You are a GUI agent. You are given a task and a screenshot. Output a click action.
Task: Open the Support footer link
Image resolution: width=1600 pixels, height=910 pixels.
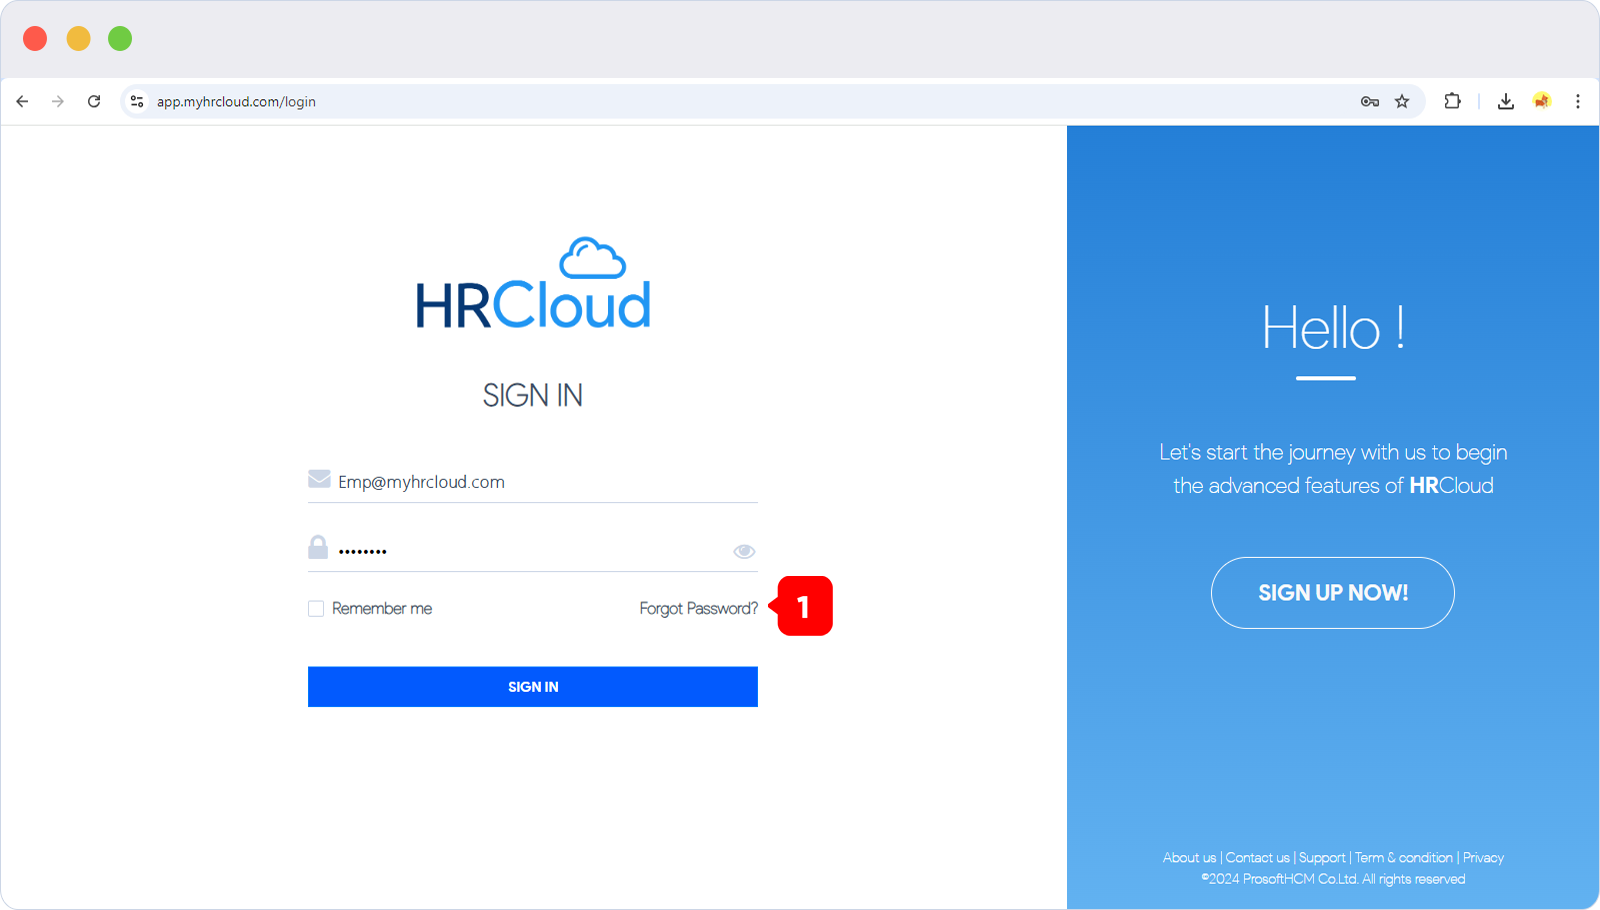pyautogui.click(x=1322, y=858)
